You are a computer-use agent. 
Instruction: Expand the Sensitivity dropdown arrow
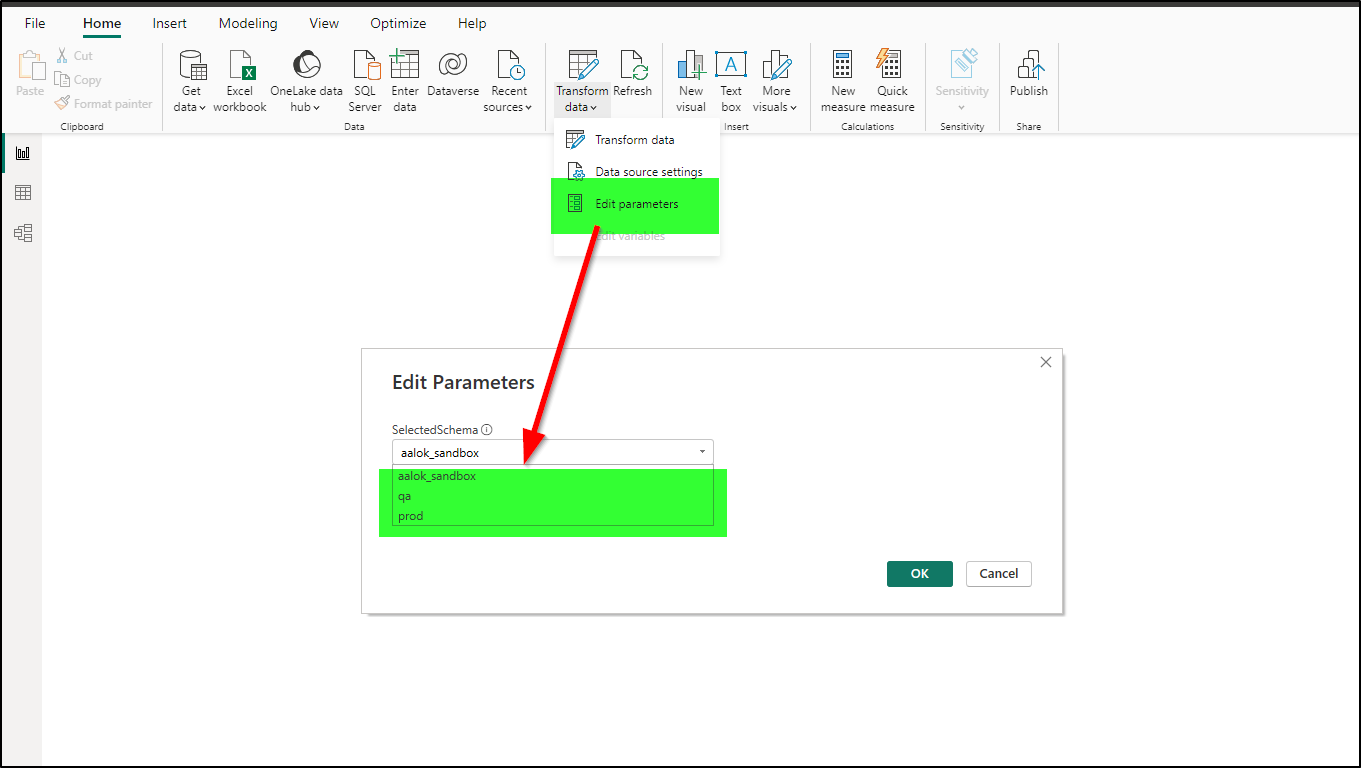click(962, 107)
